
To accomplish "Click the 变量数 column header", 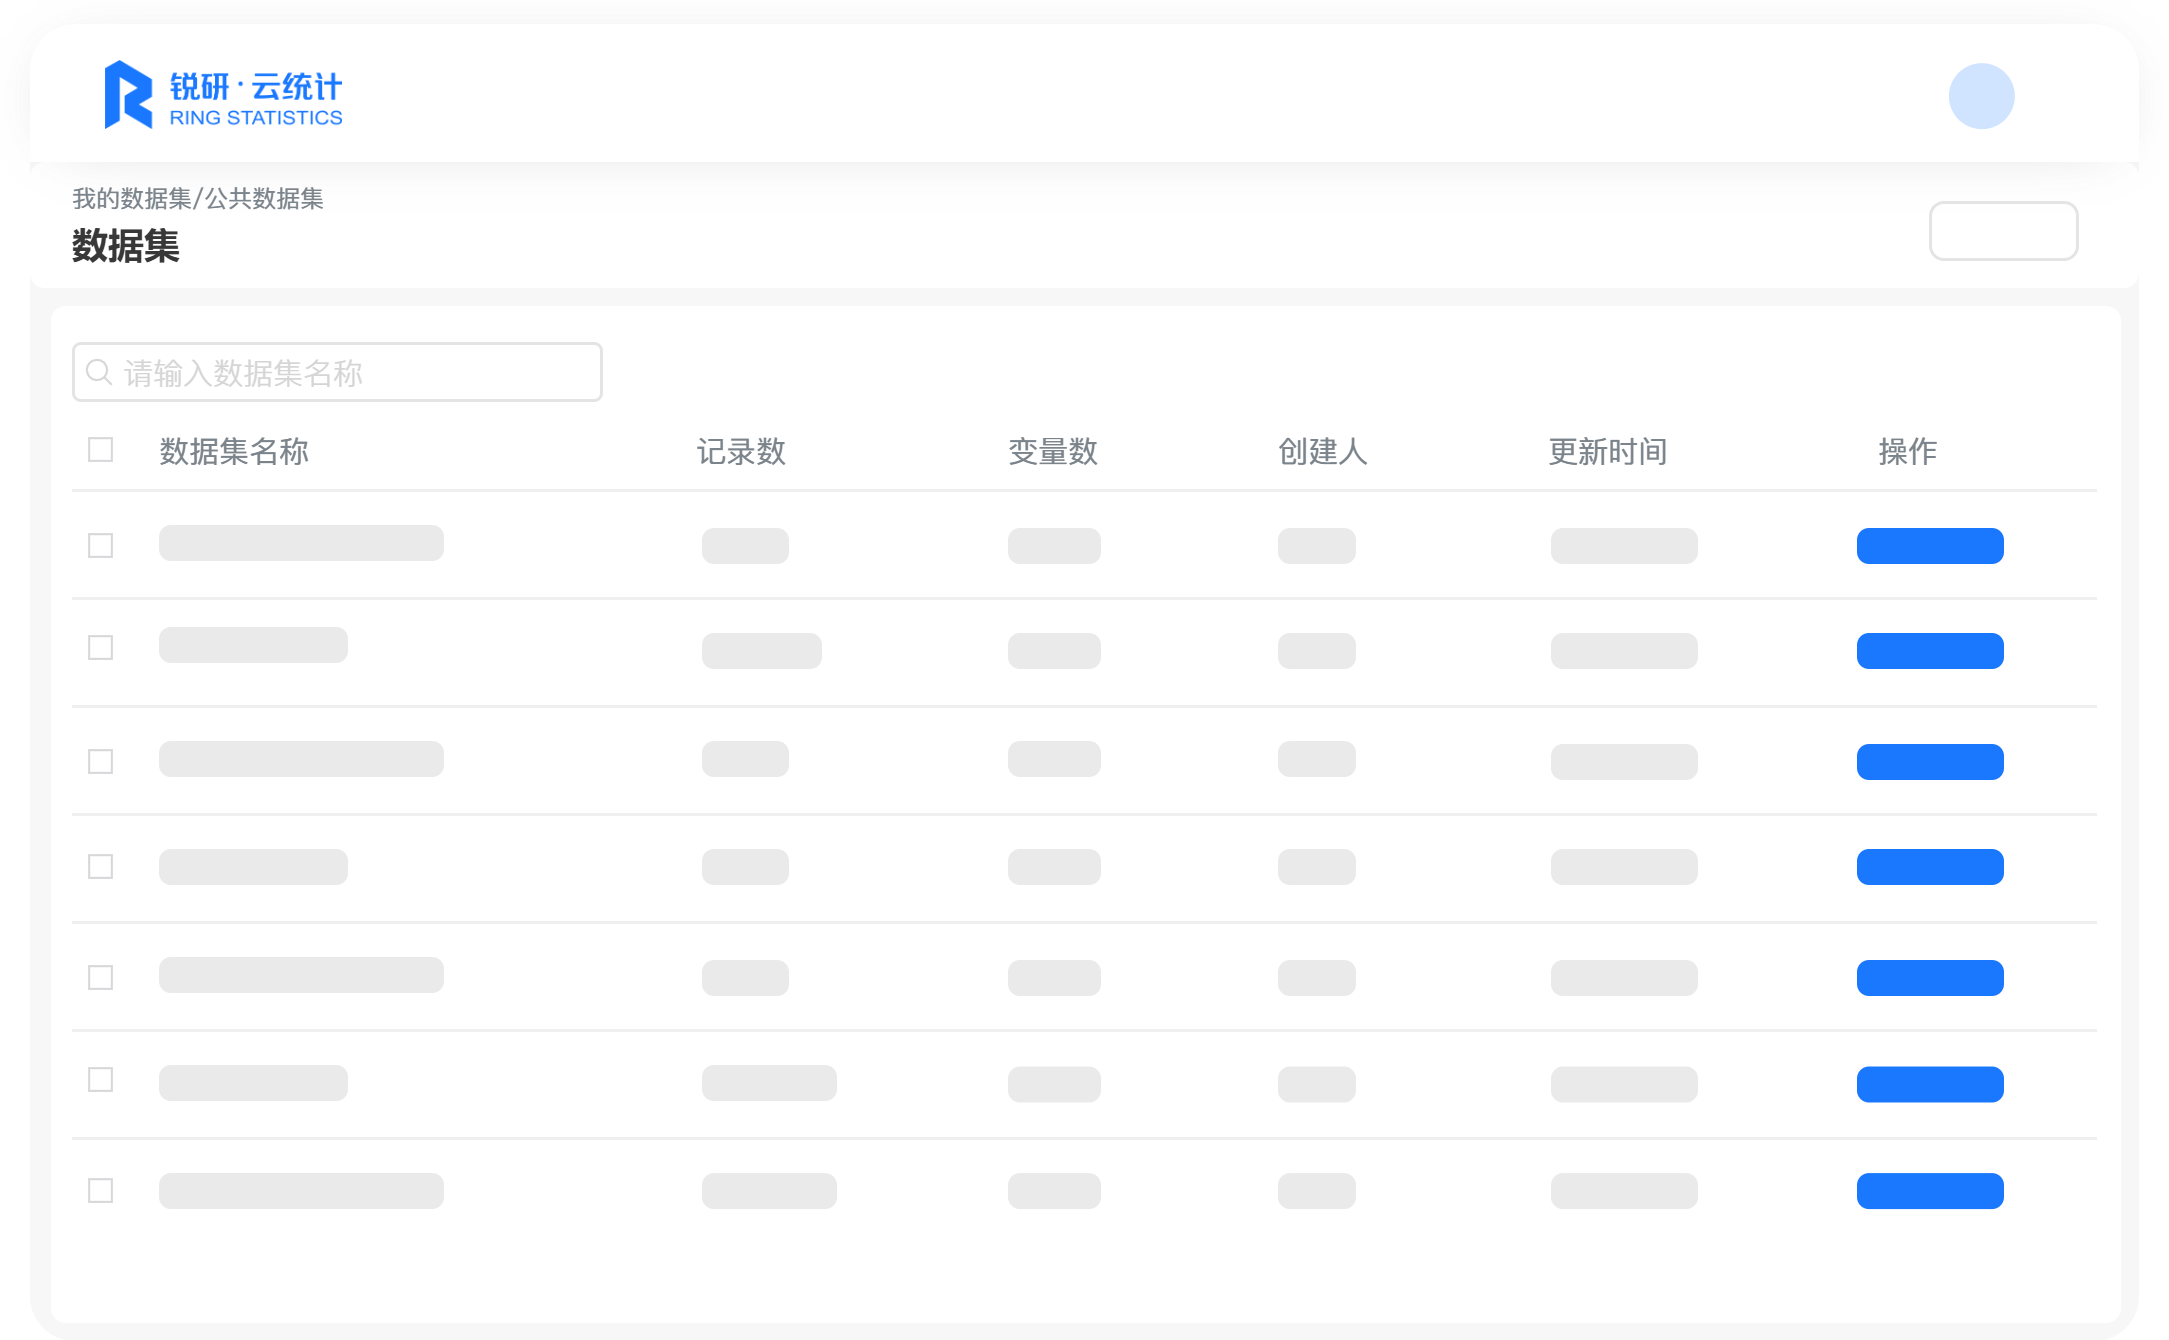I will coord(1052,452).
